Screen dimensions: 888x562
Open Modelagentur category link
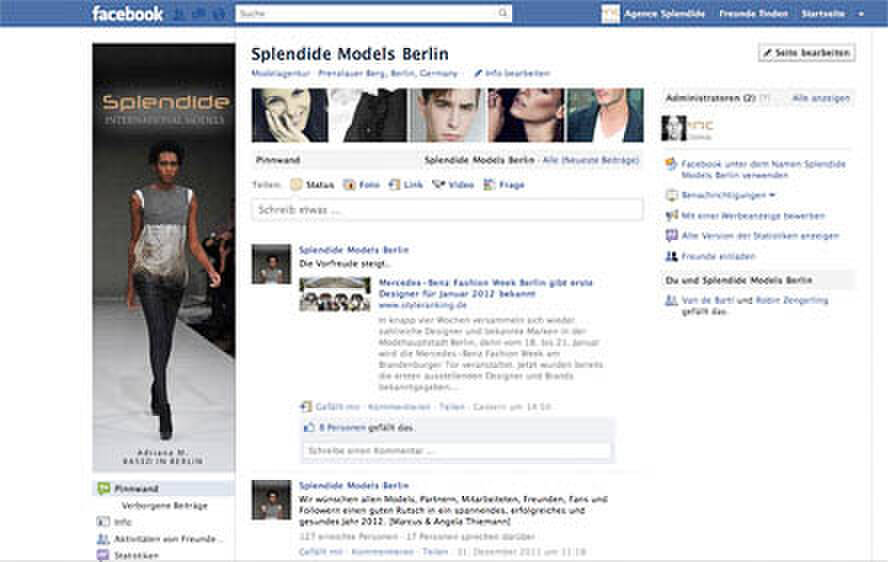(x=281, y=73)
